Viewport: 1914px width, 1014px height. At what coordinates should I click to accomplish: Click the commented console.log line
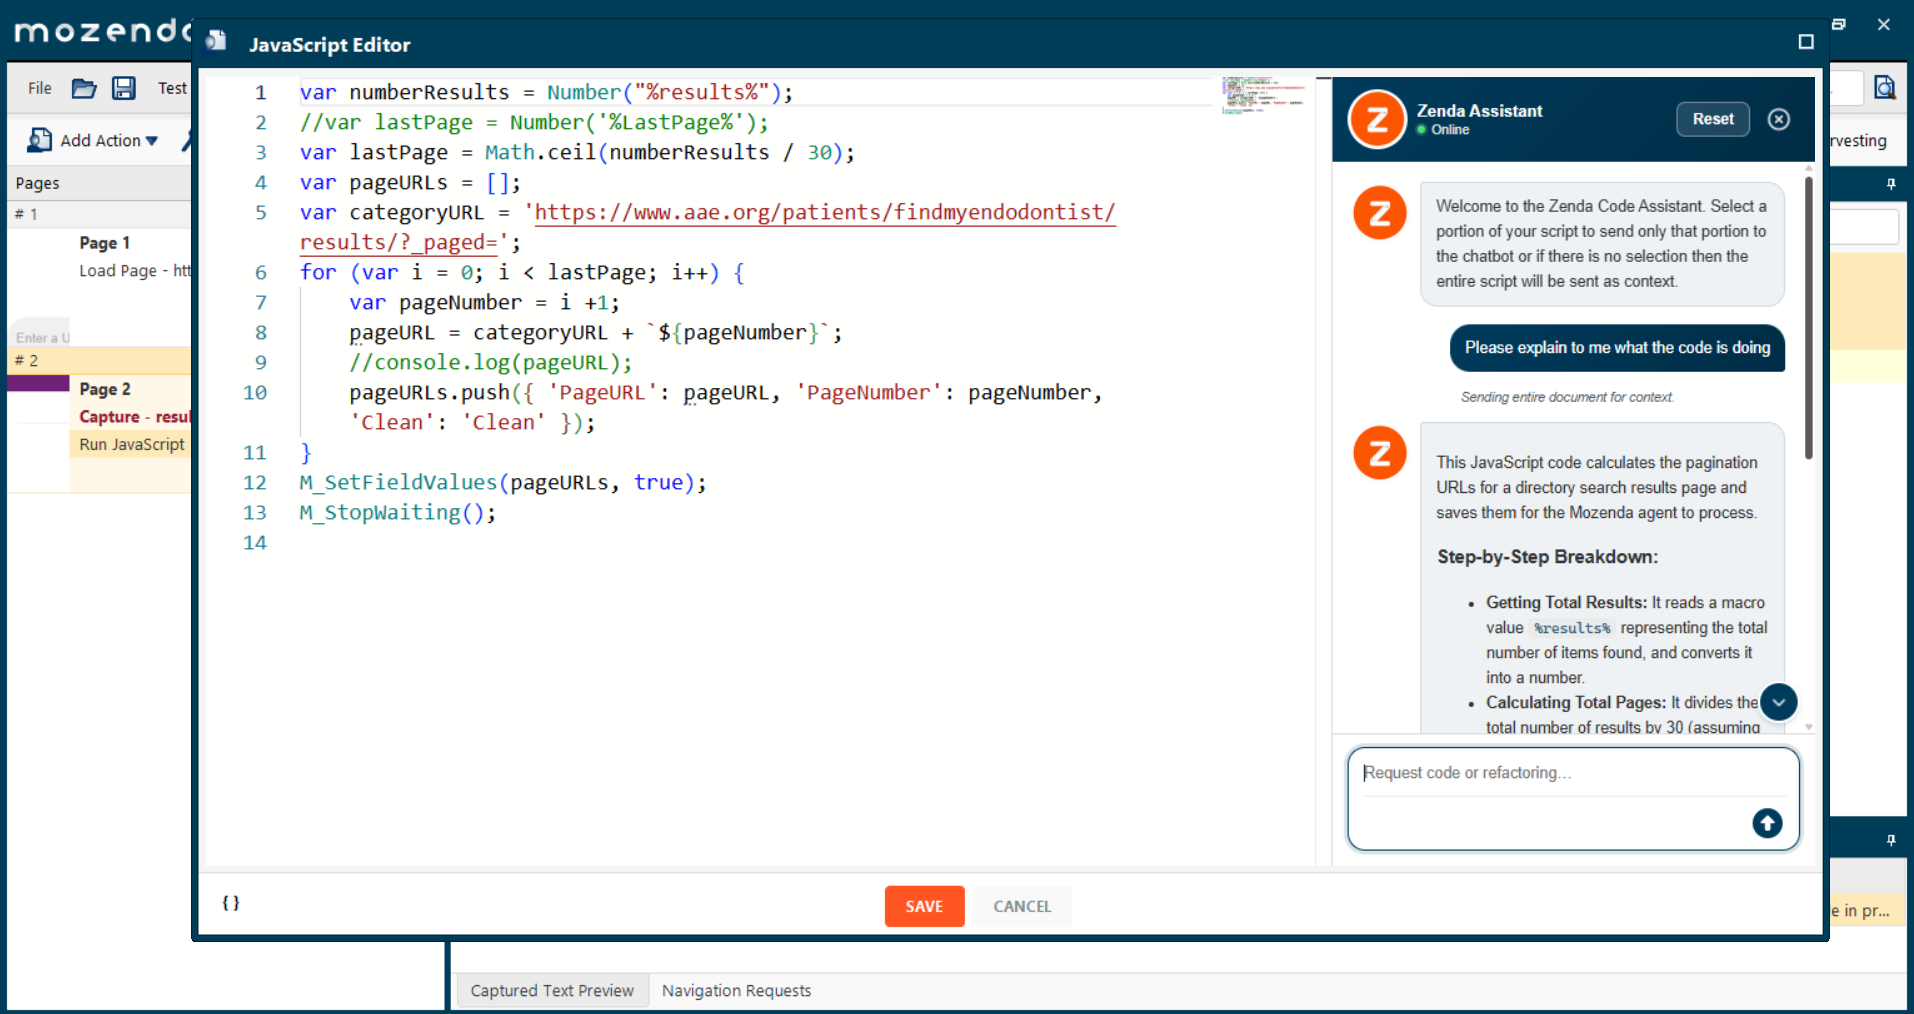[x=491, y=363]
